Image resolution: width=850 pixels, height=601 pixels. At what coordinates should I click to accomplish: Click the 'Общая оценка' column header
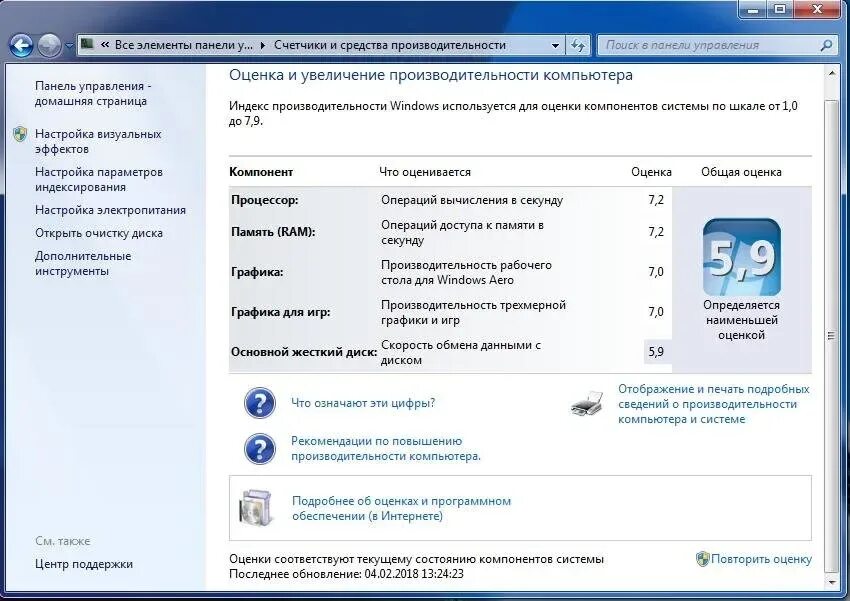coord(741,172)
